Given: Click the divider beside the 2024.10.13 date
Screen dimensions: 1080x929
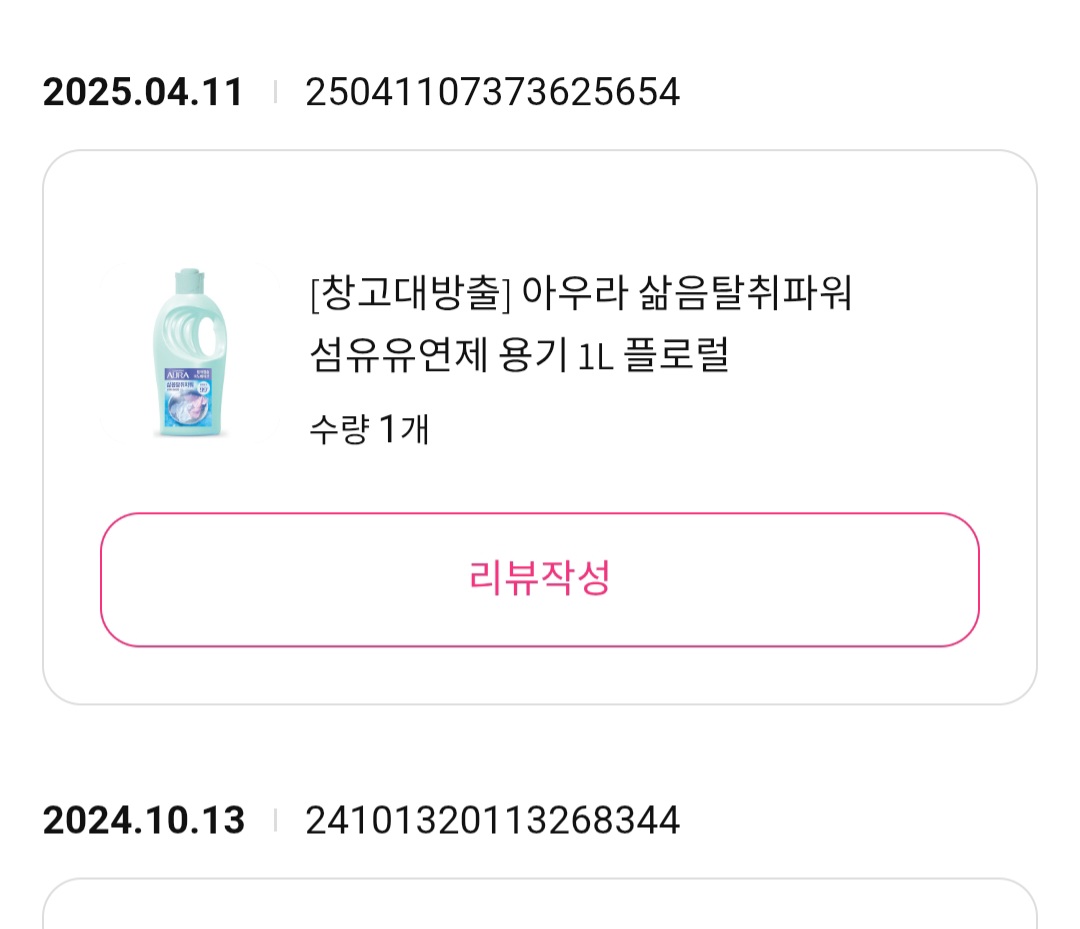Looking at the screenshot, I should pos(275,821).
